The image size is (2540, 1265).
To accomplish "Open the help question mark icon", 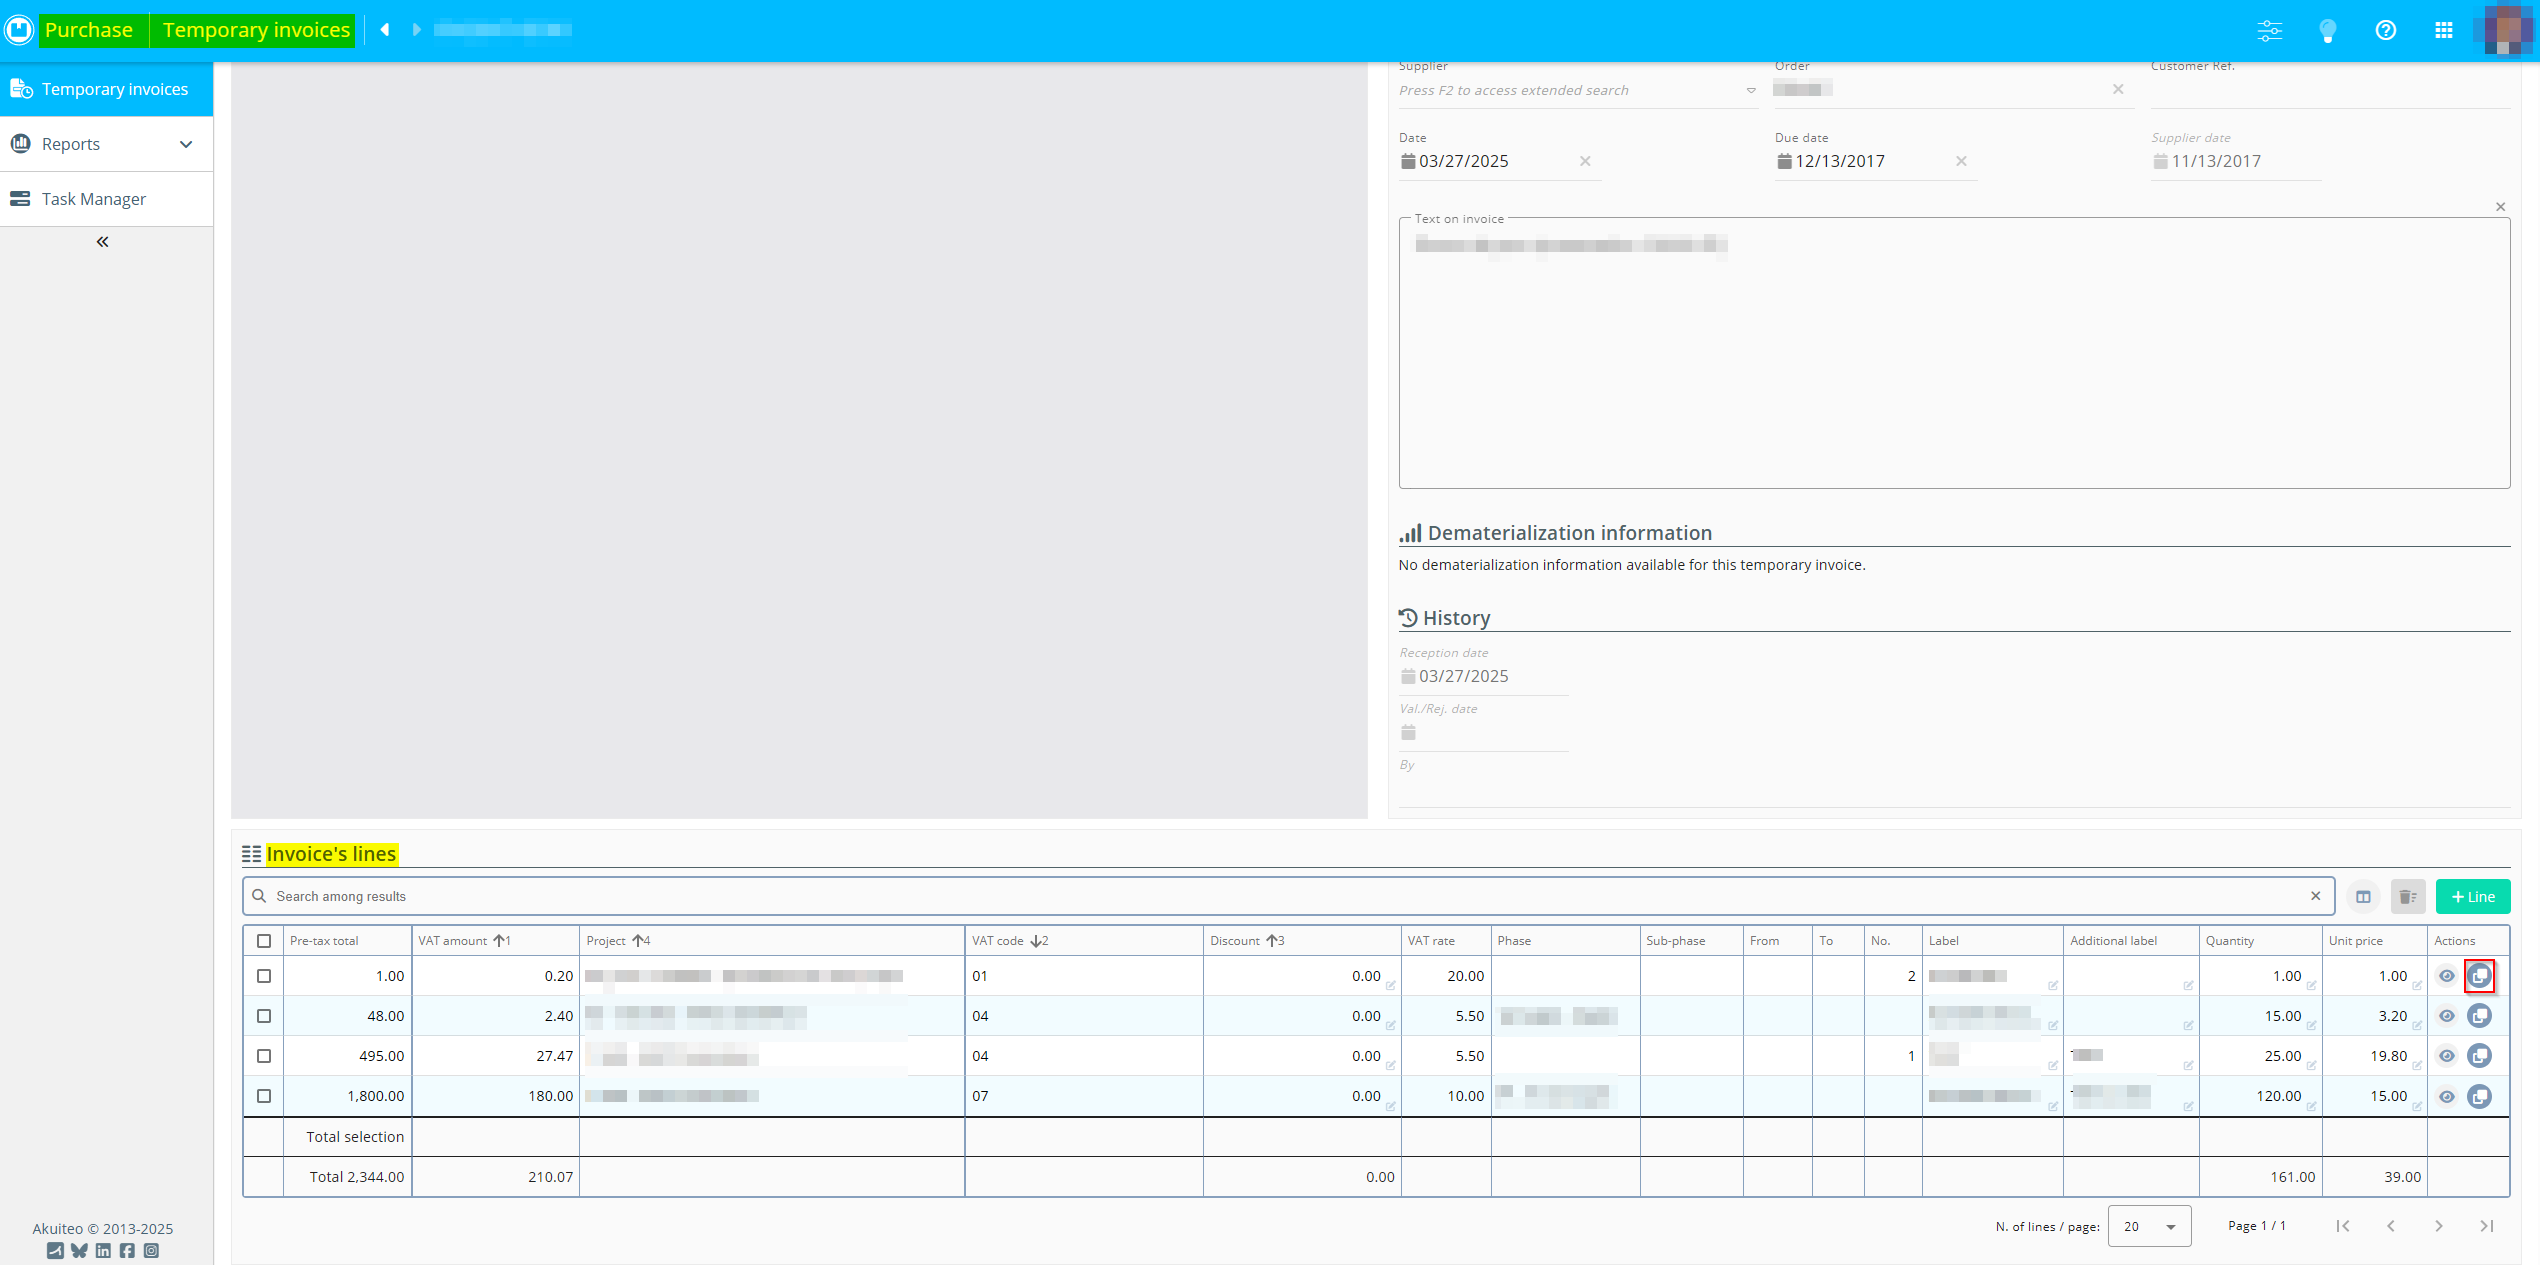I will (2386, 30).
